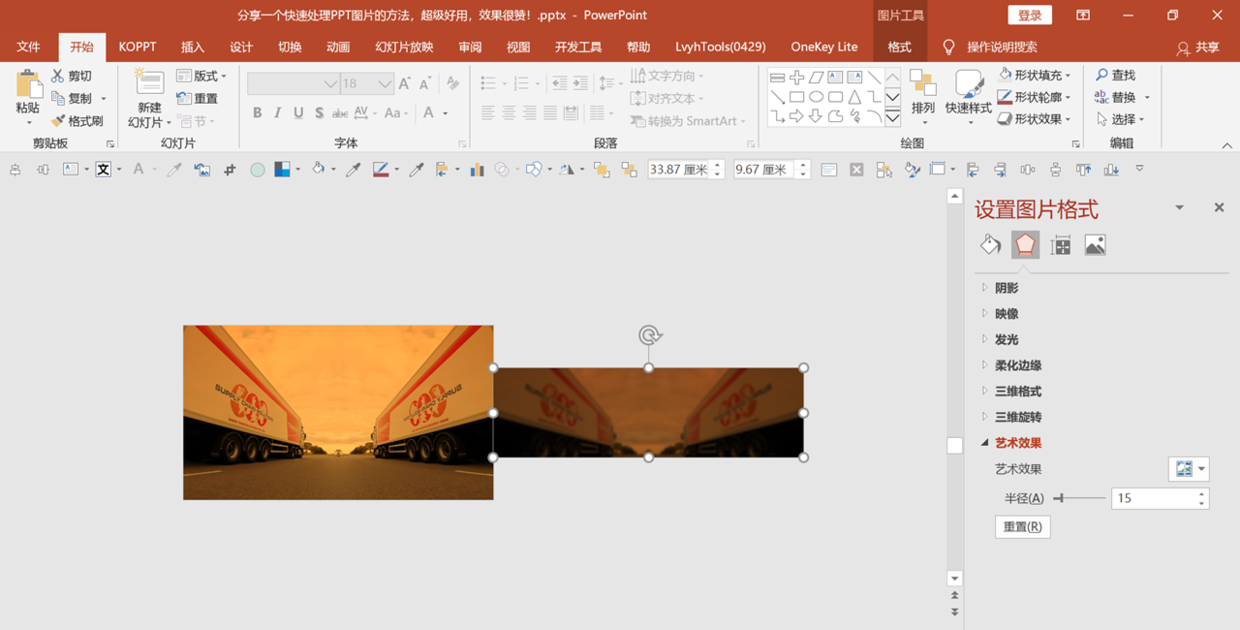This screenshot has height=630, width=1240.
Task: Click the clear formatting icon
Action: pos(453,84)
